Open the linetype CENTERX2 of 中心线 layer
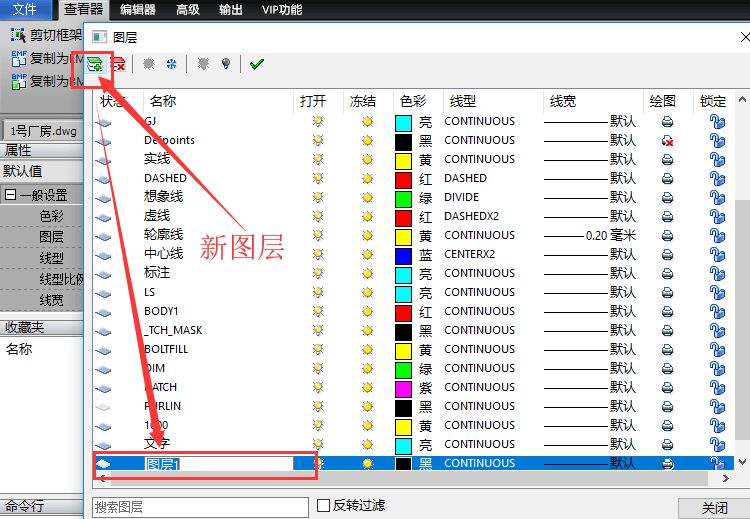This screenshot has width=750, height=519. (x=469, y=254)
